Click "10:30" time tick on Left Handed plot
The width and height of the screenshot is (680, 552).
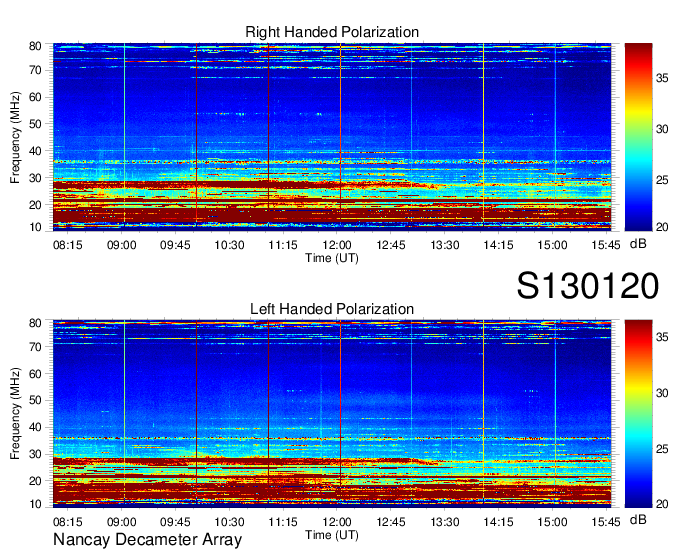tap(229, 522)
